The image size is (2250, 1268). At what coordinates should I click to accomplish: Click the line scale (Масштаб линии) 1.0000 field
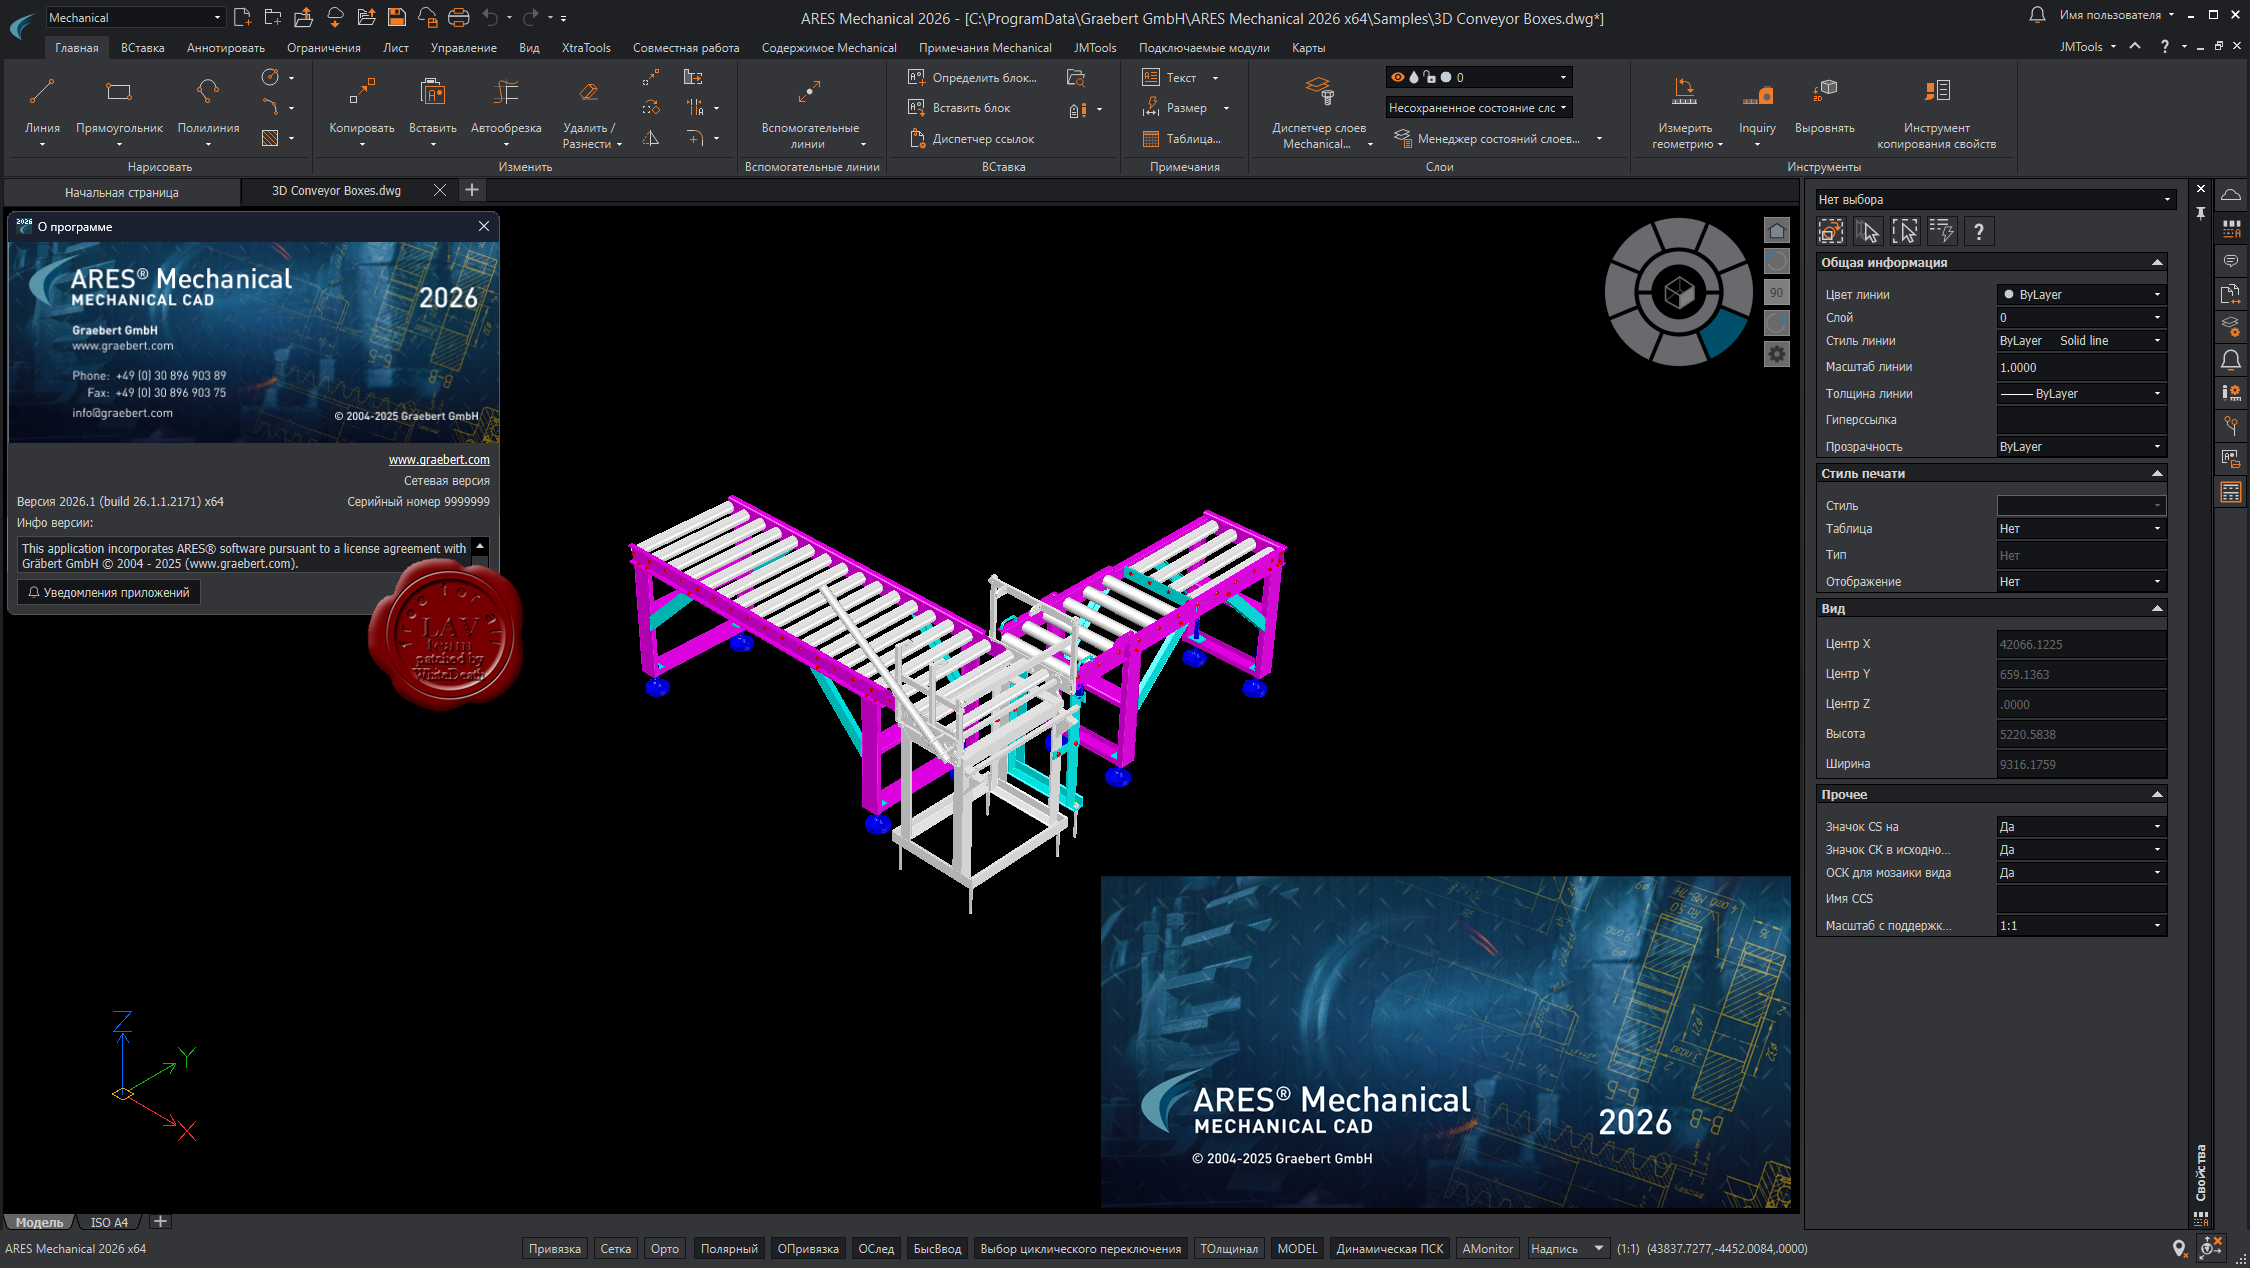(x=2081, y=367)
